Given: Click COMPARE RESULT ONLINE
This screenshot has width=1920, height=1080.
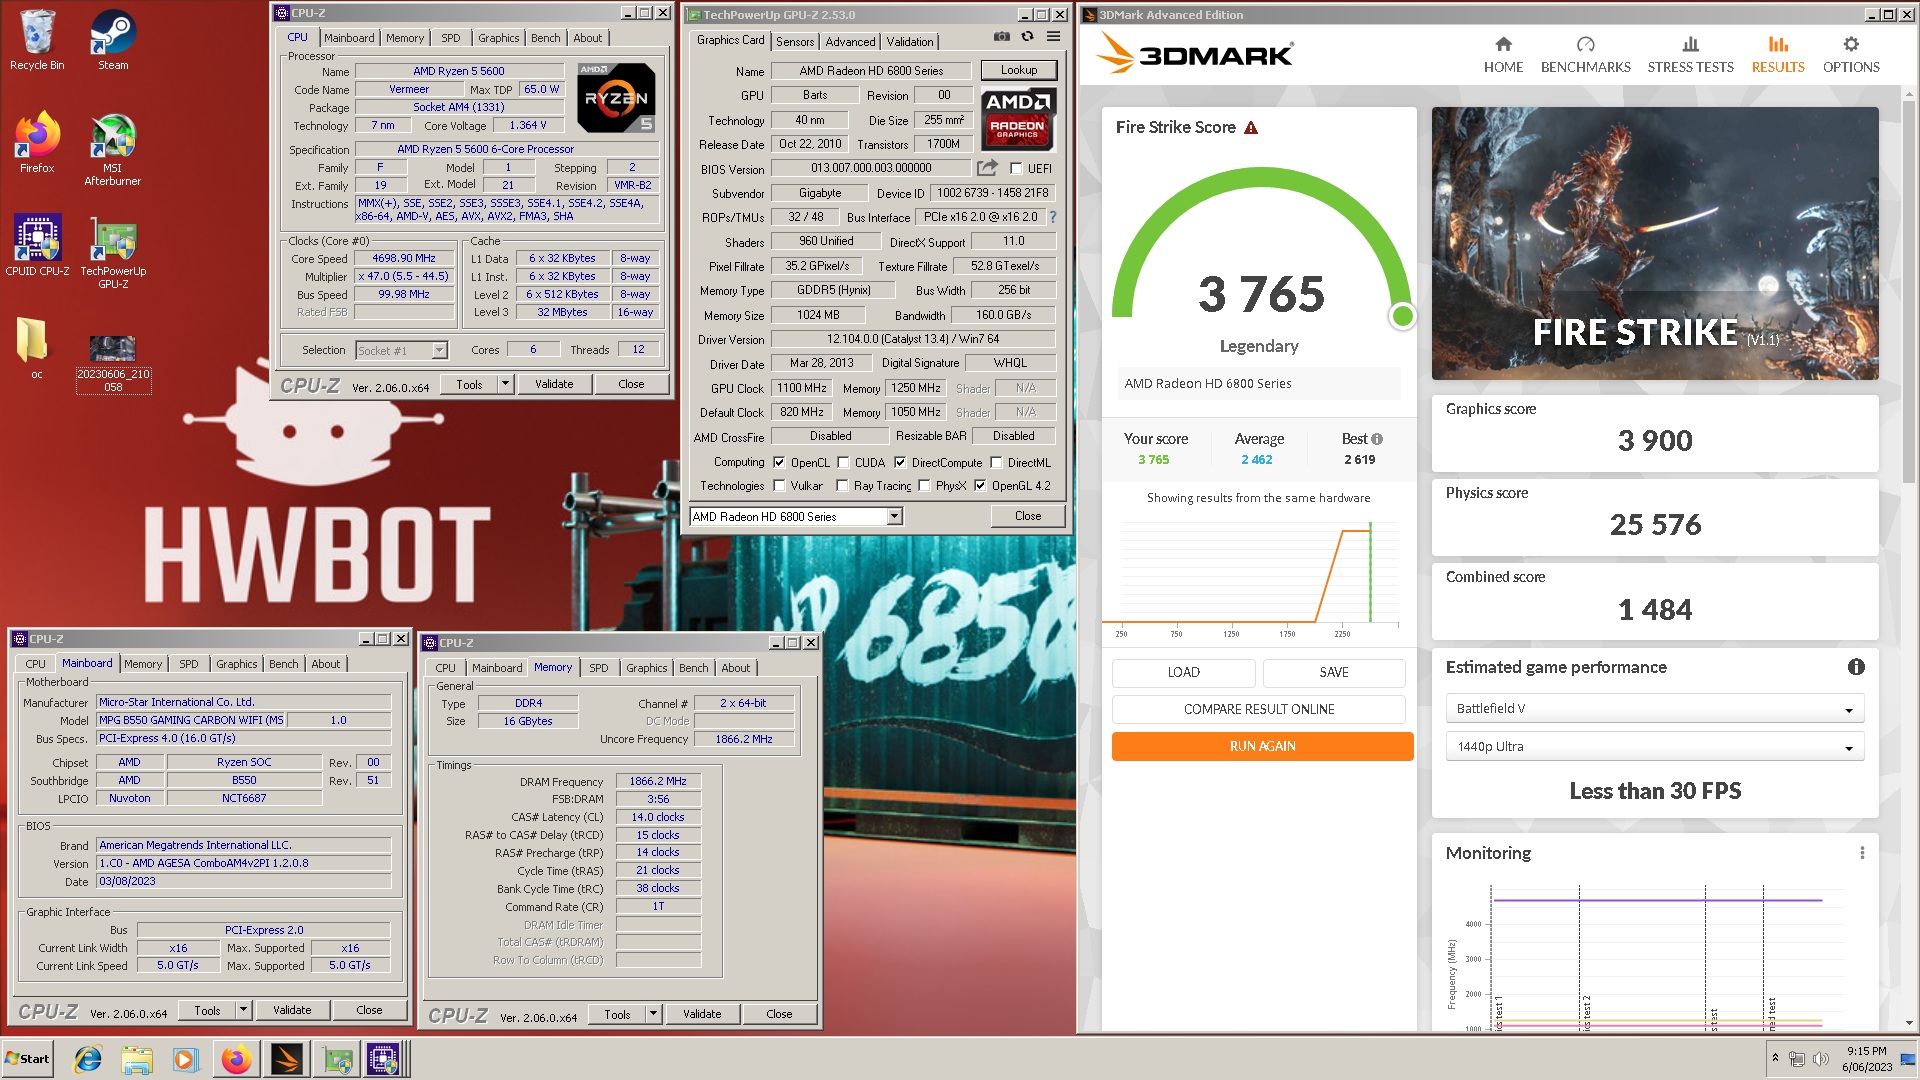Looking at the screenshot, I should (x=1259, y=709).
